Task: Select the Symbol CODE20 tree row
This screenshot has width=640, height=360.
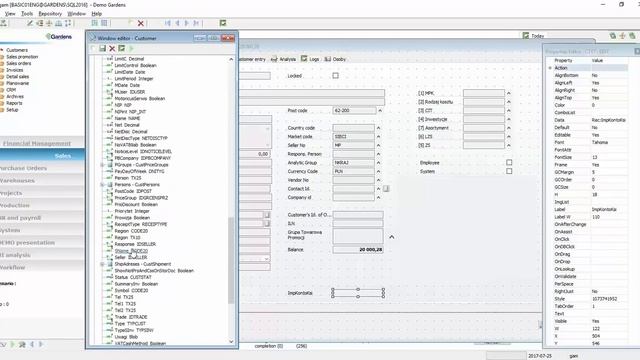Action: [x=131, y=291]
